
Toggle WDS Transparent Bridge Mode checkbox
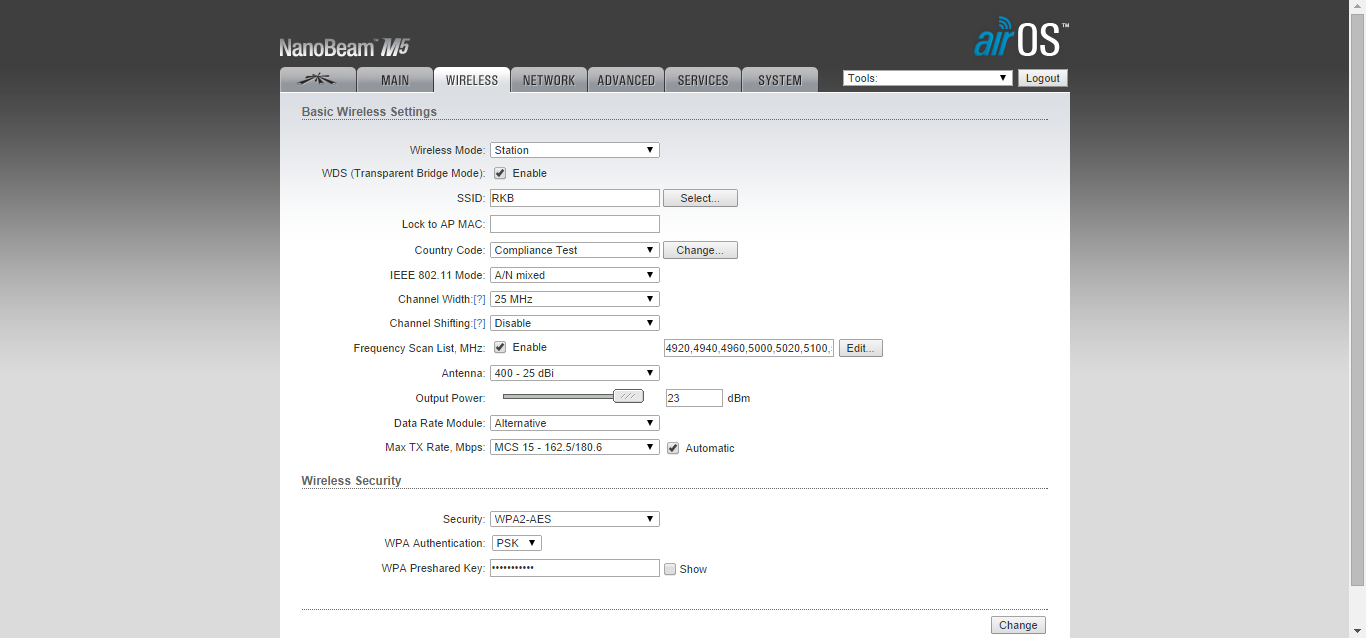click(x=500, y=173)
